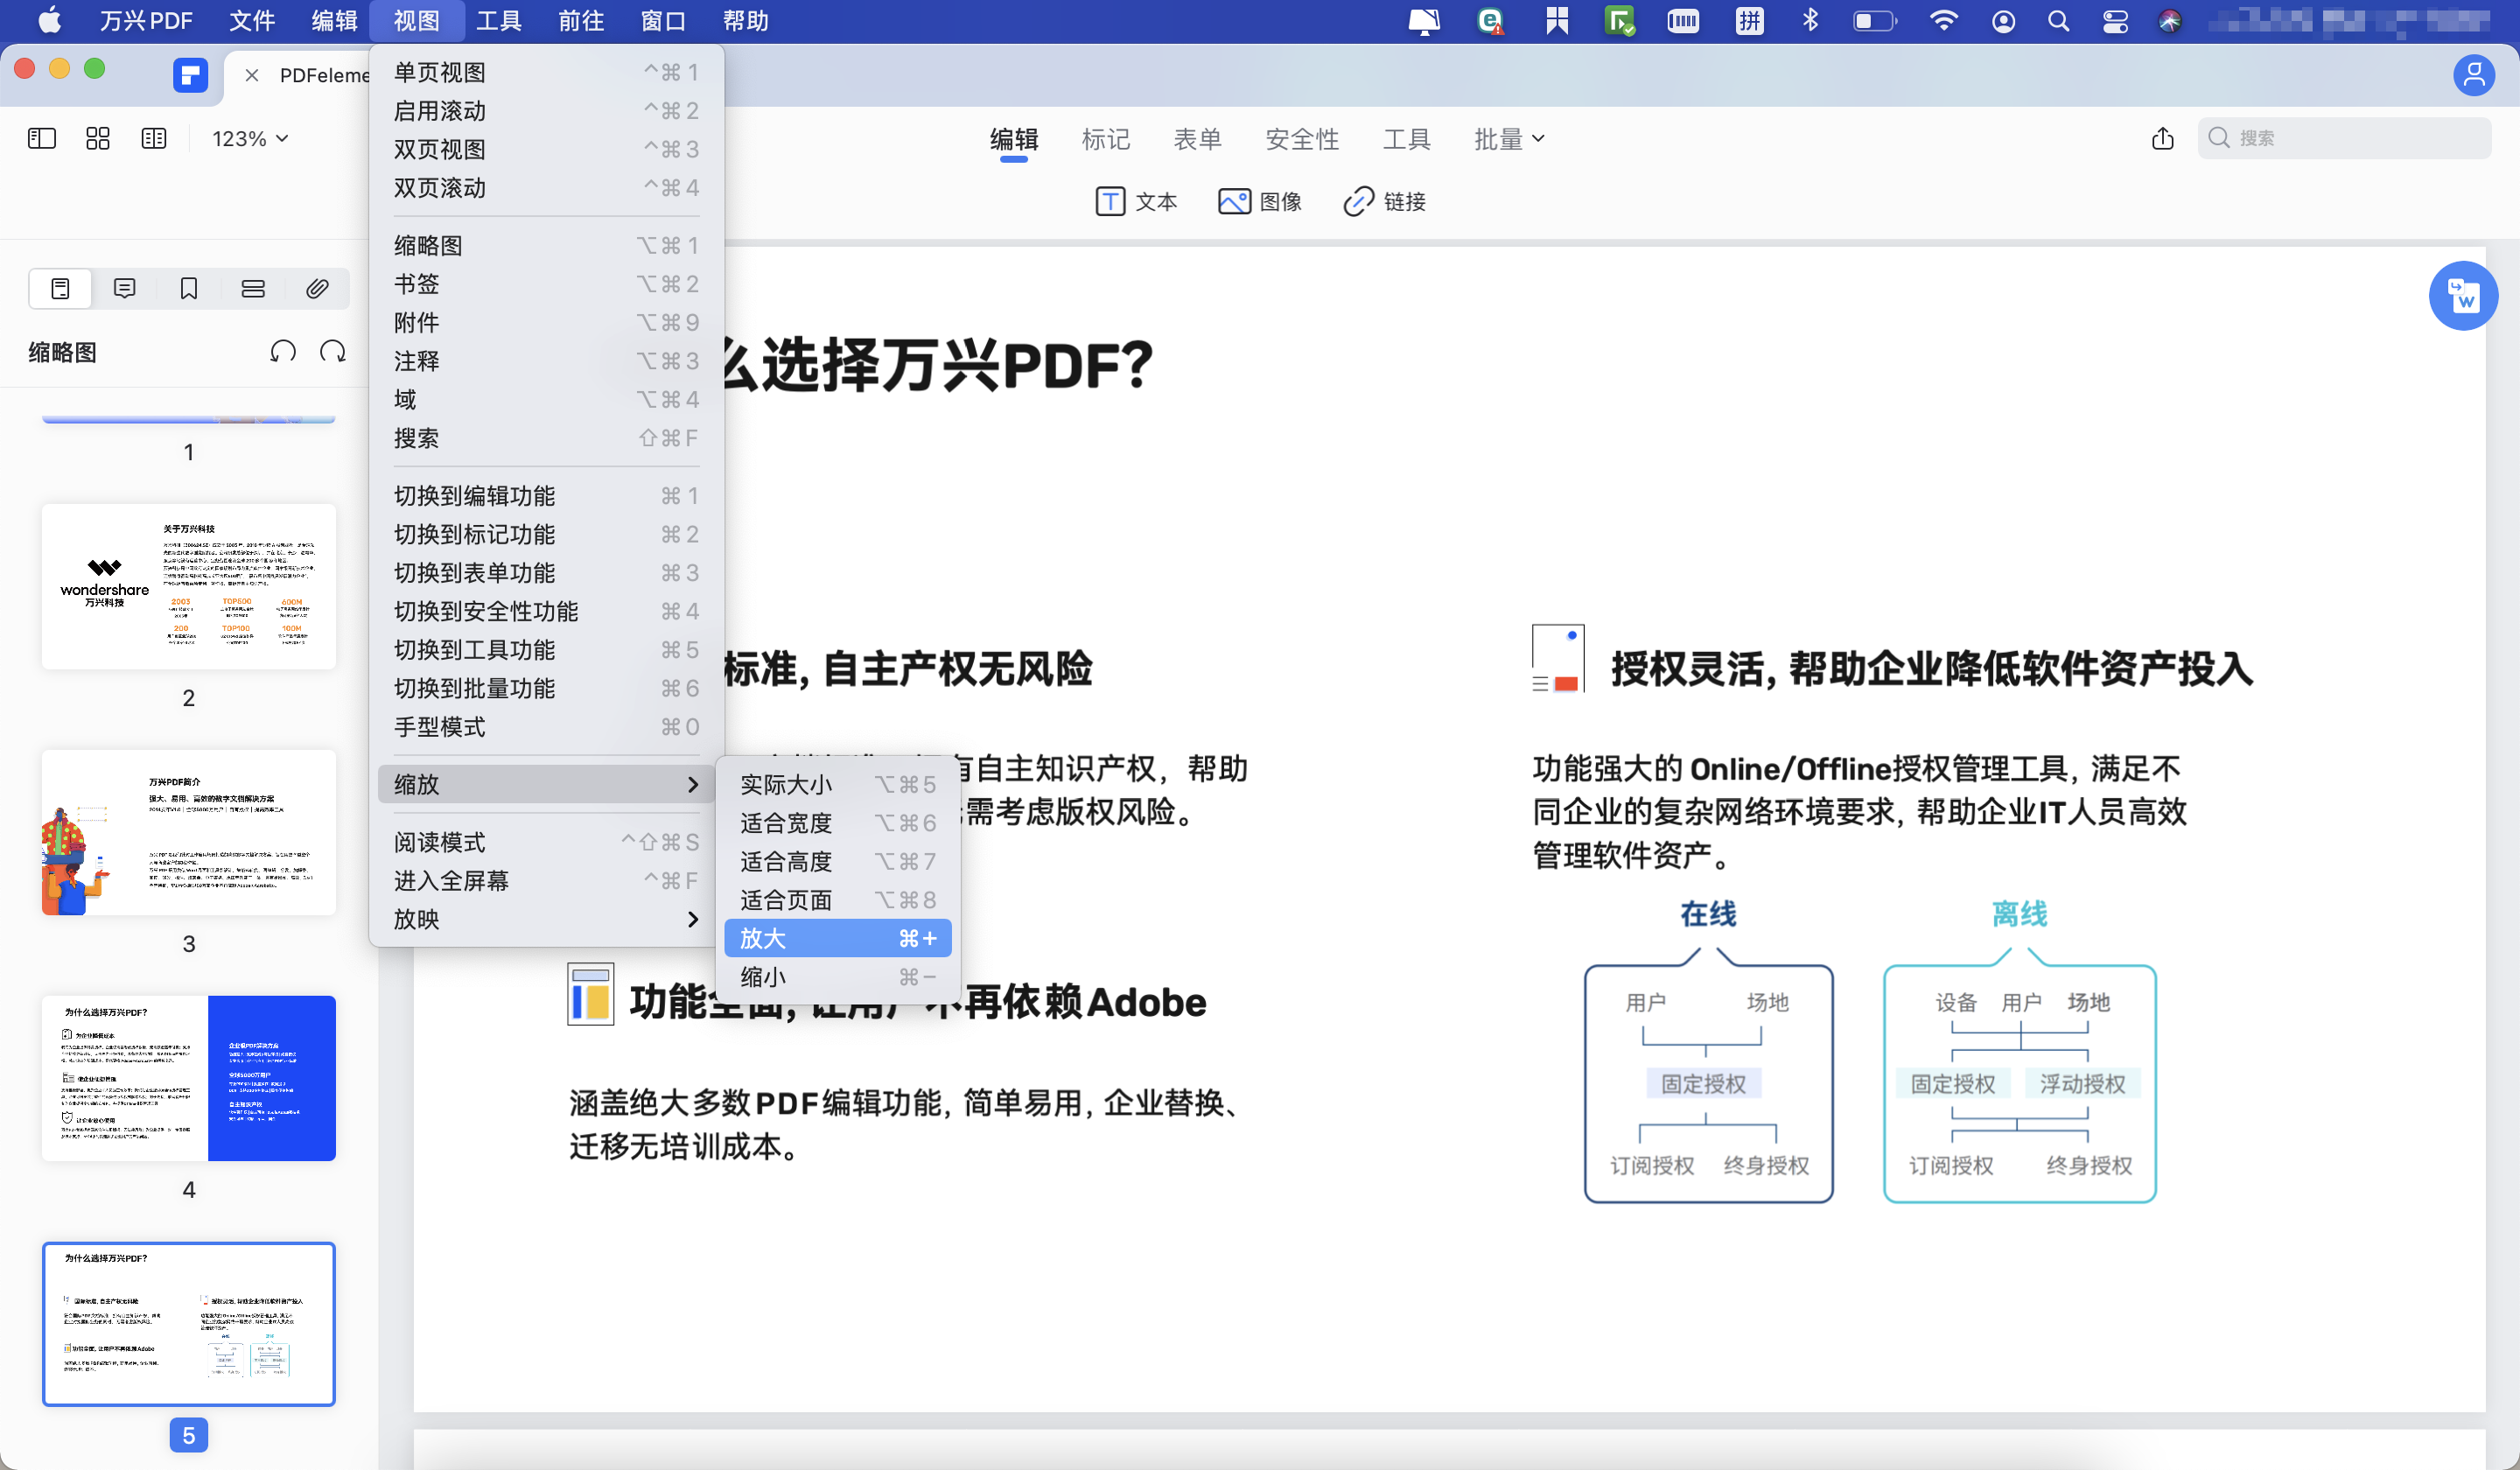Open the bookmarks panel in the sidebar
2520x1470 pixels.
click(188, 288)
